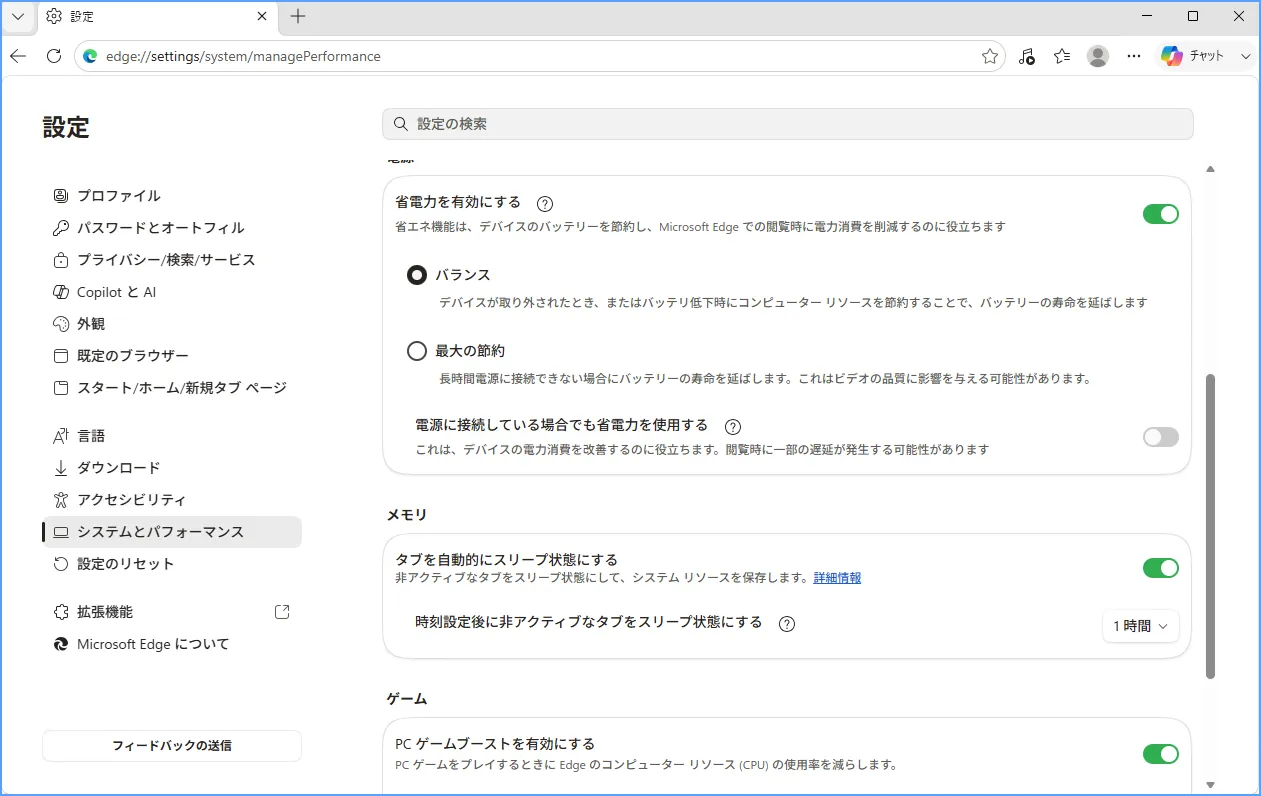
Task: Open the Settings and more ellipsis menu
Action: tap(1134, 56)
